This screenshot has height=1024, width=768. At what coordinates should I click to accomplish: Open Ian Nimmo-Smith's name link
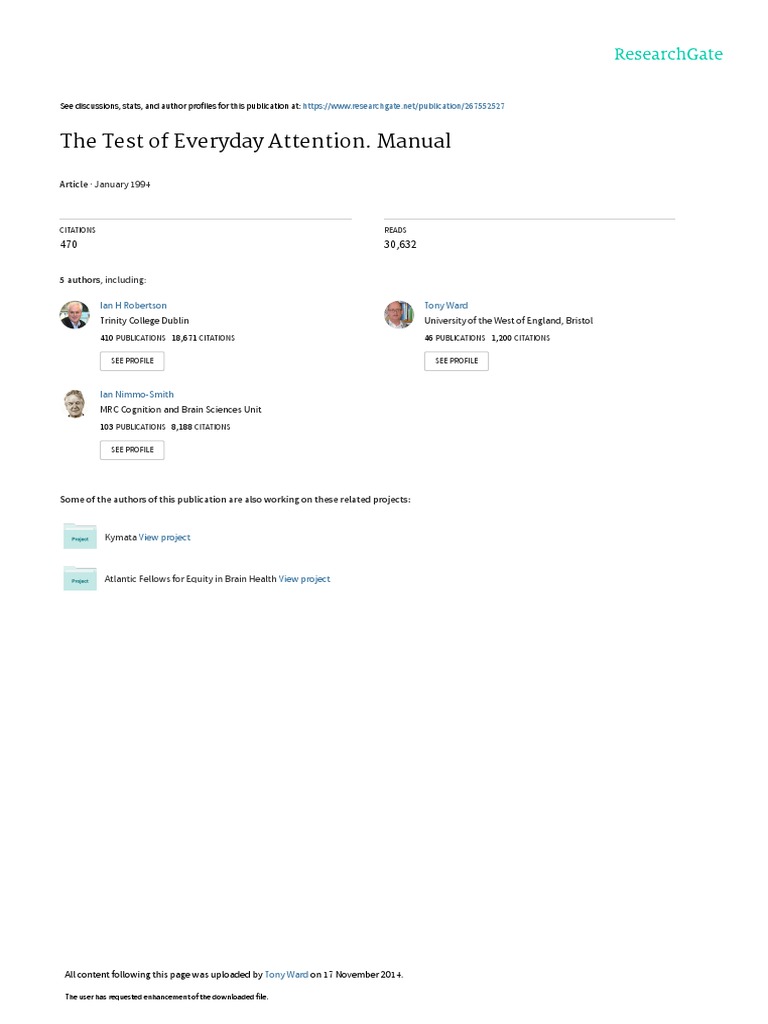[137, 394]
